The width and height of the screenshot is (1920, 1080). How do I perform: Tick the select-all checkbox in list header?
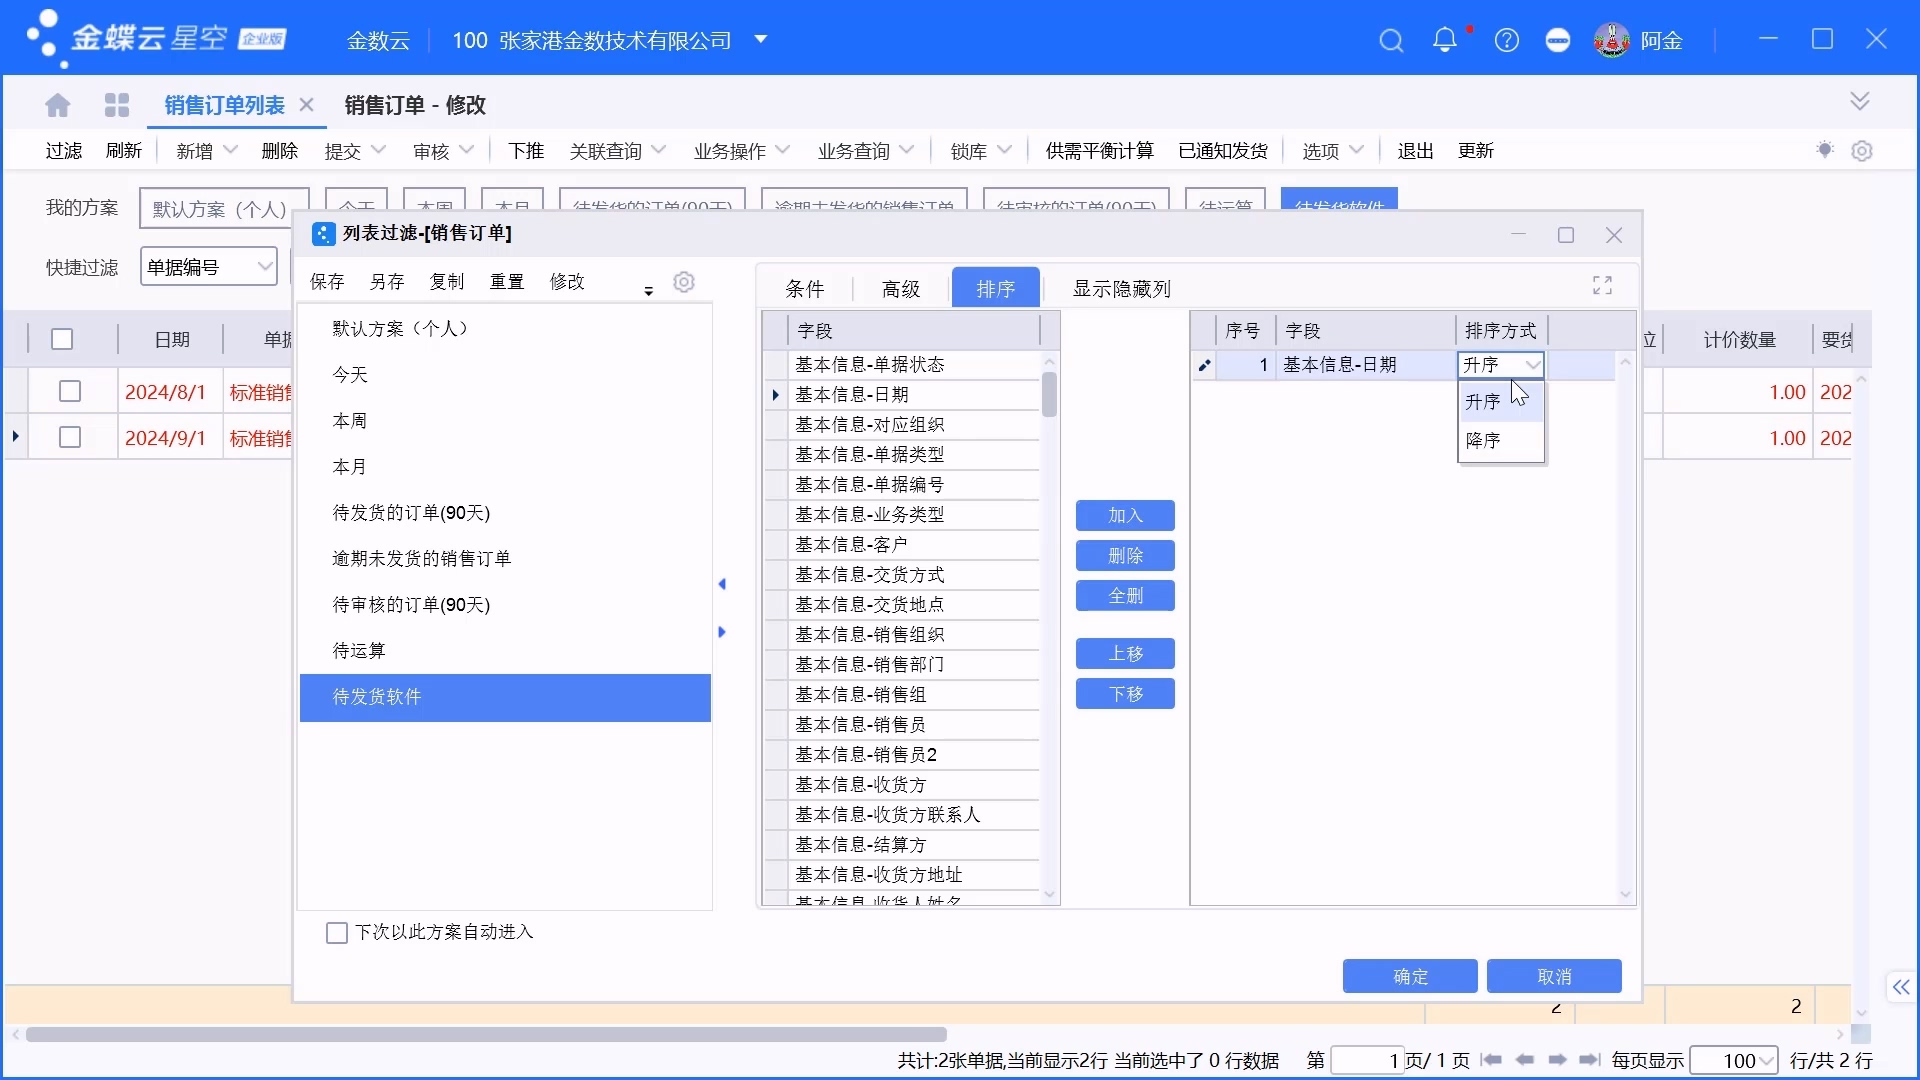pos(62,339)
